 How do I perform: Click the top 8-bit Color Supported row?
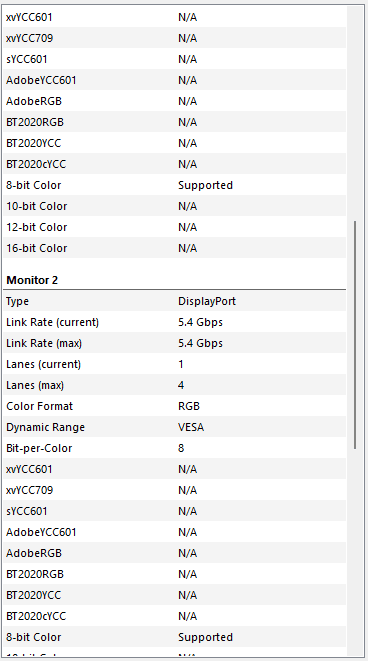[x=175, y=185]
